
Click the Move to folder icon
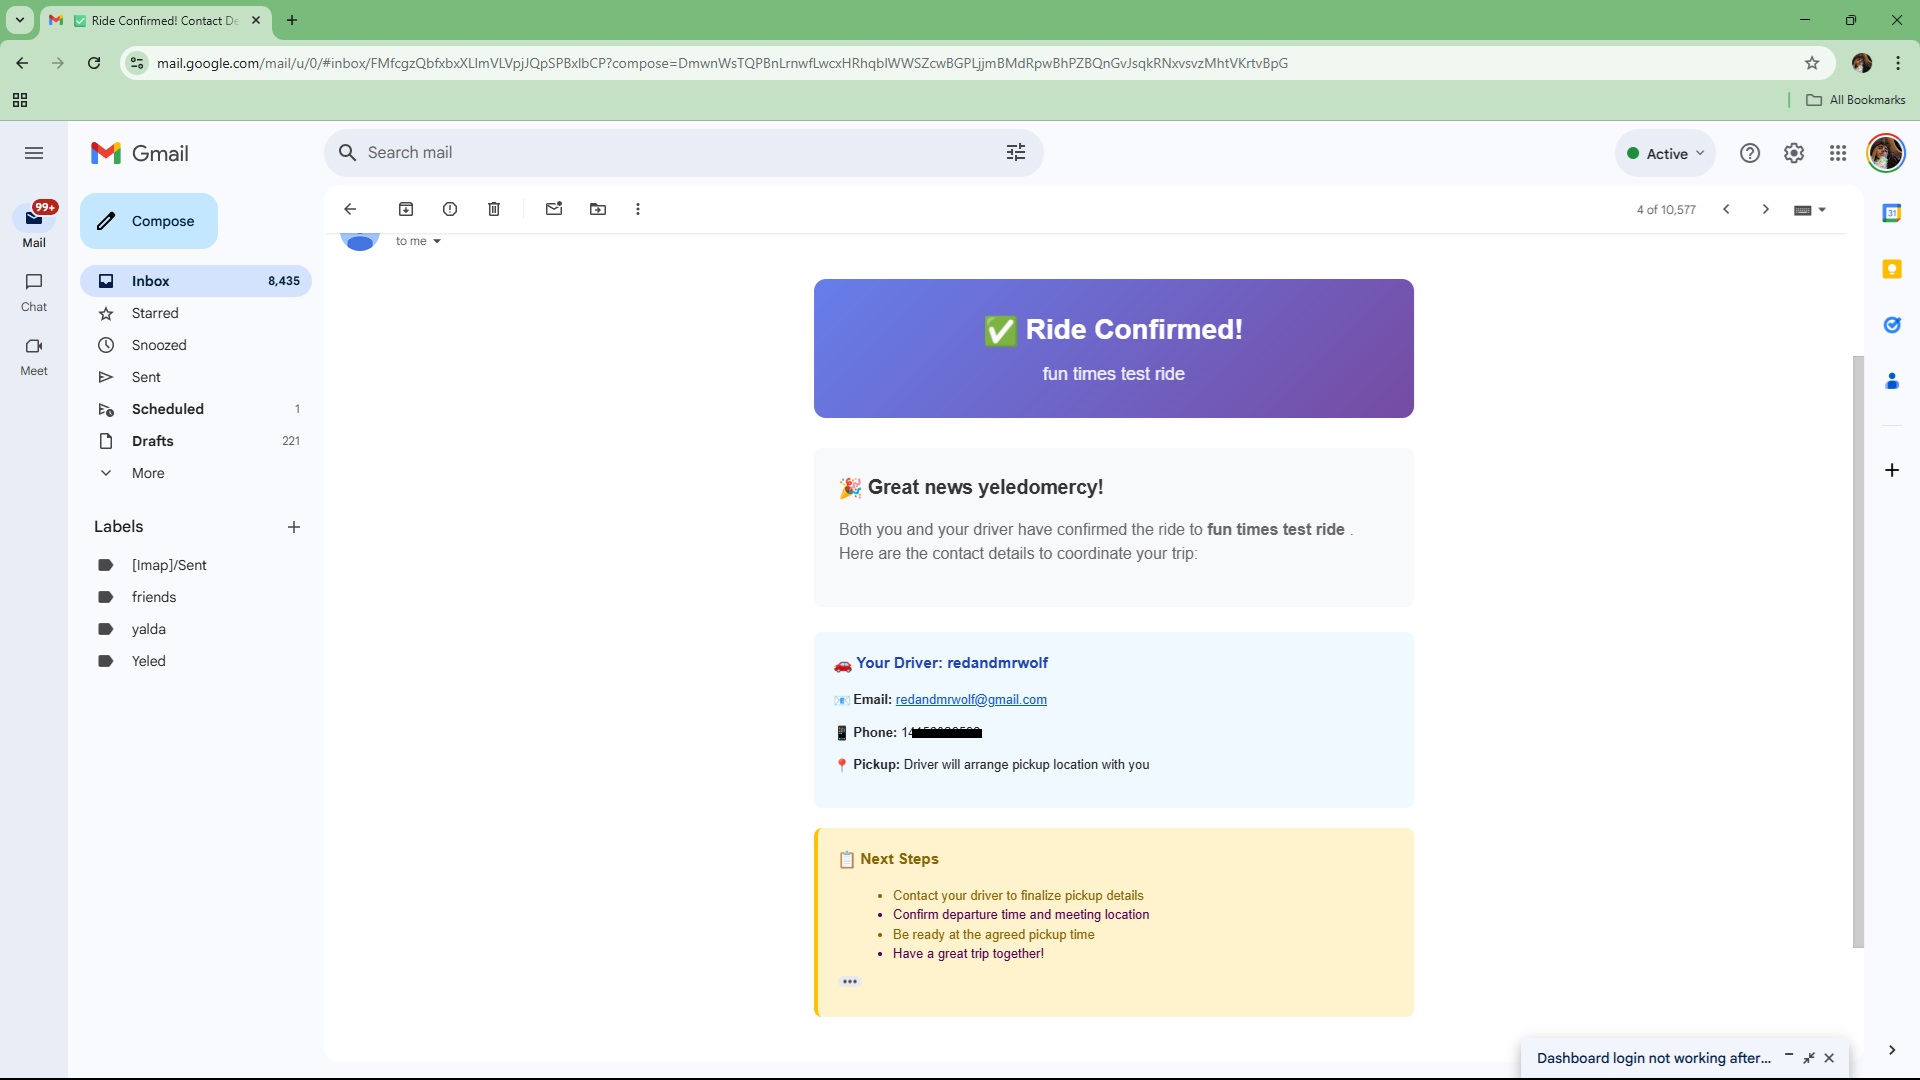(598, 209)
